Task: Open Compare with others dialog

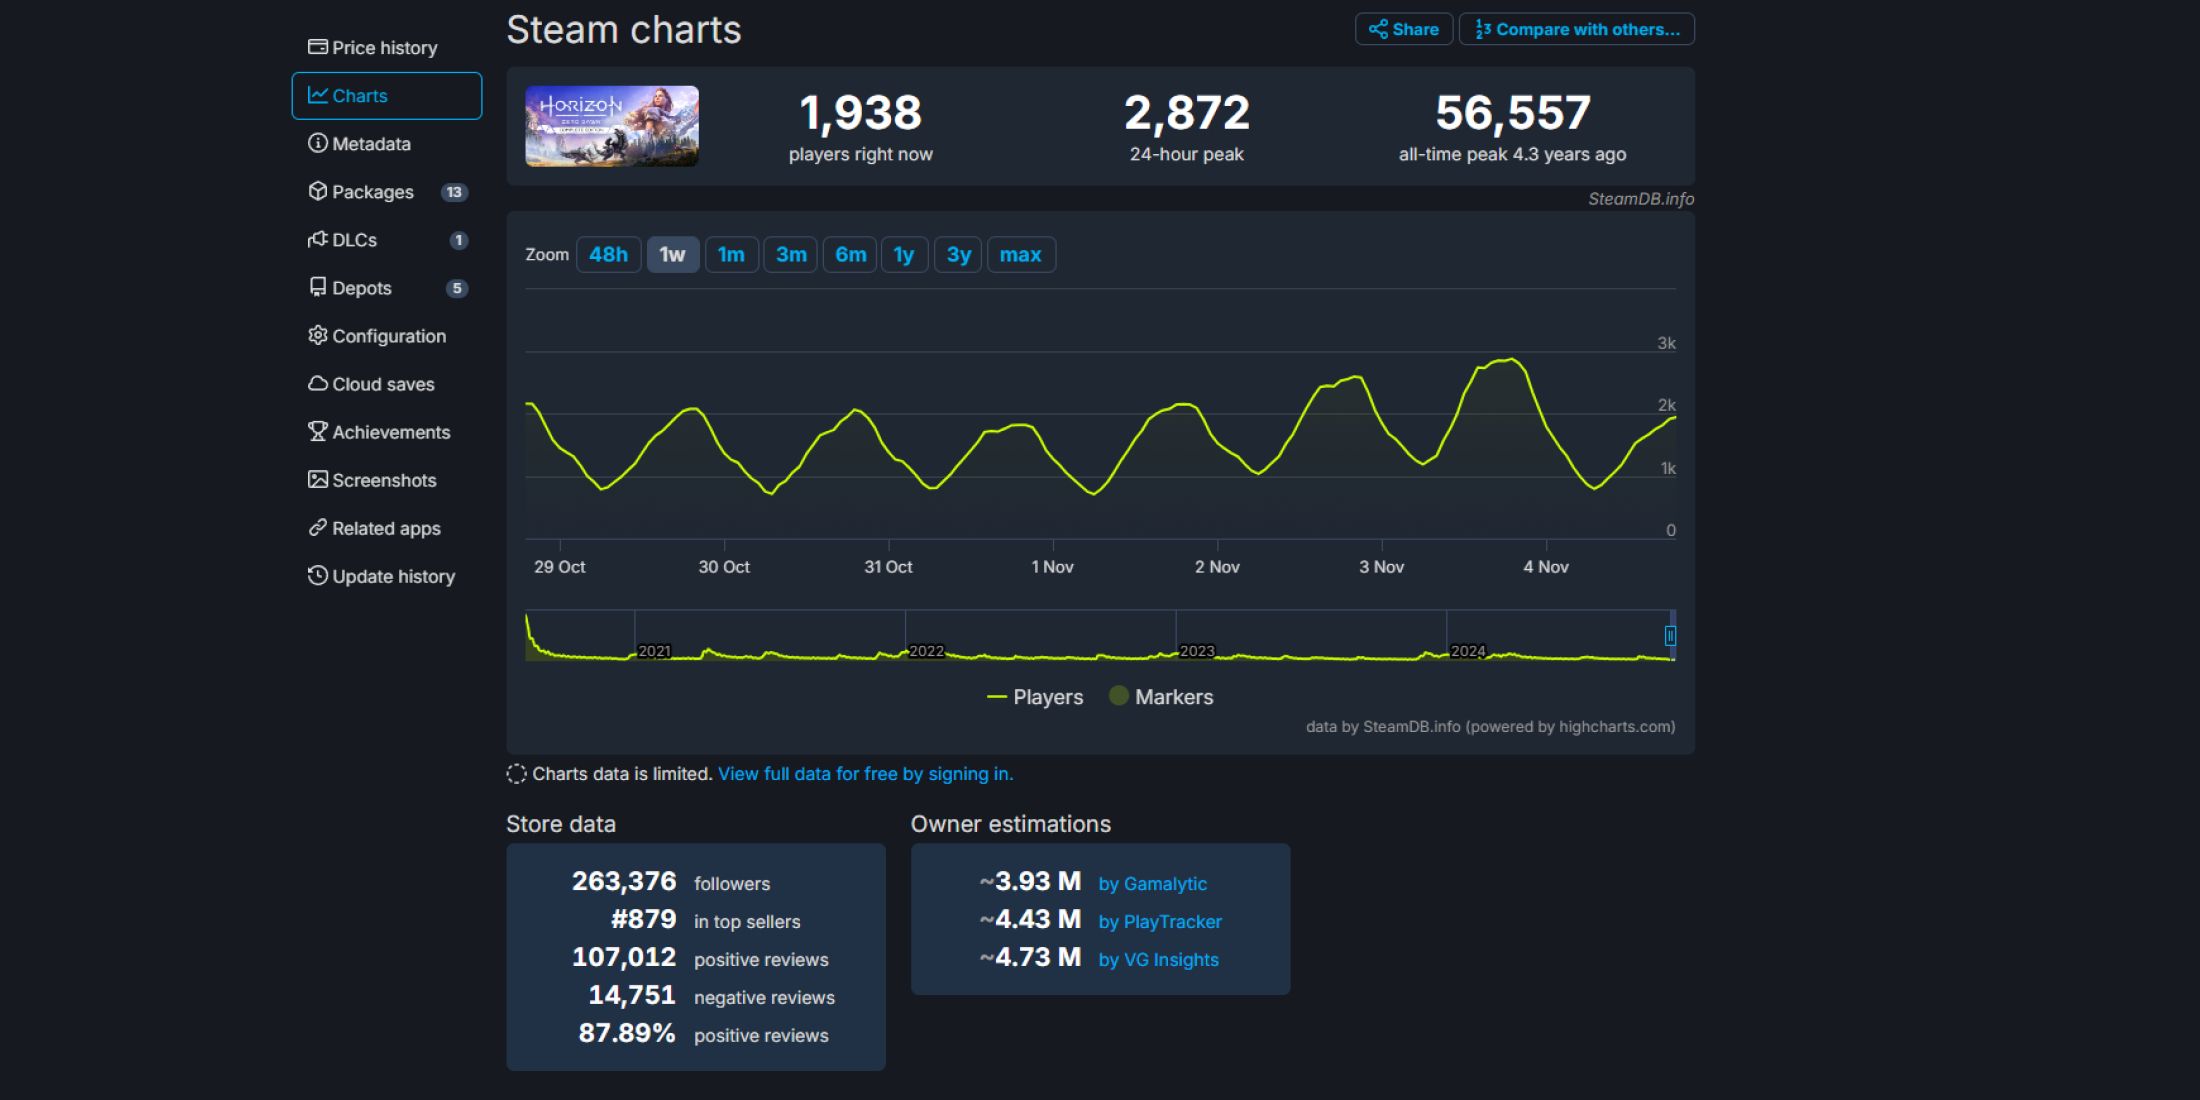Action: pyautogui.click(x=1577, y=29)
